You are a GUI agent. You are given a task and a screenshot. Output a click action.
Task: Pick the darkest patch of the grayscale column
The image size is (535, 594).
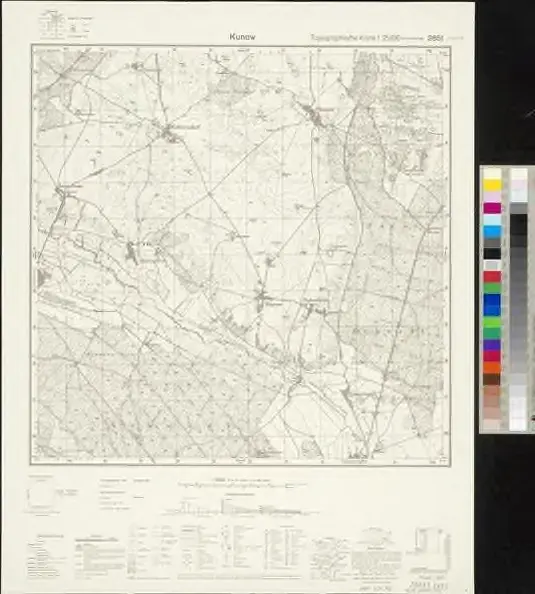coord(518,225)
